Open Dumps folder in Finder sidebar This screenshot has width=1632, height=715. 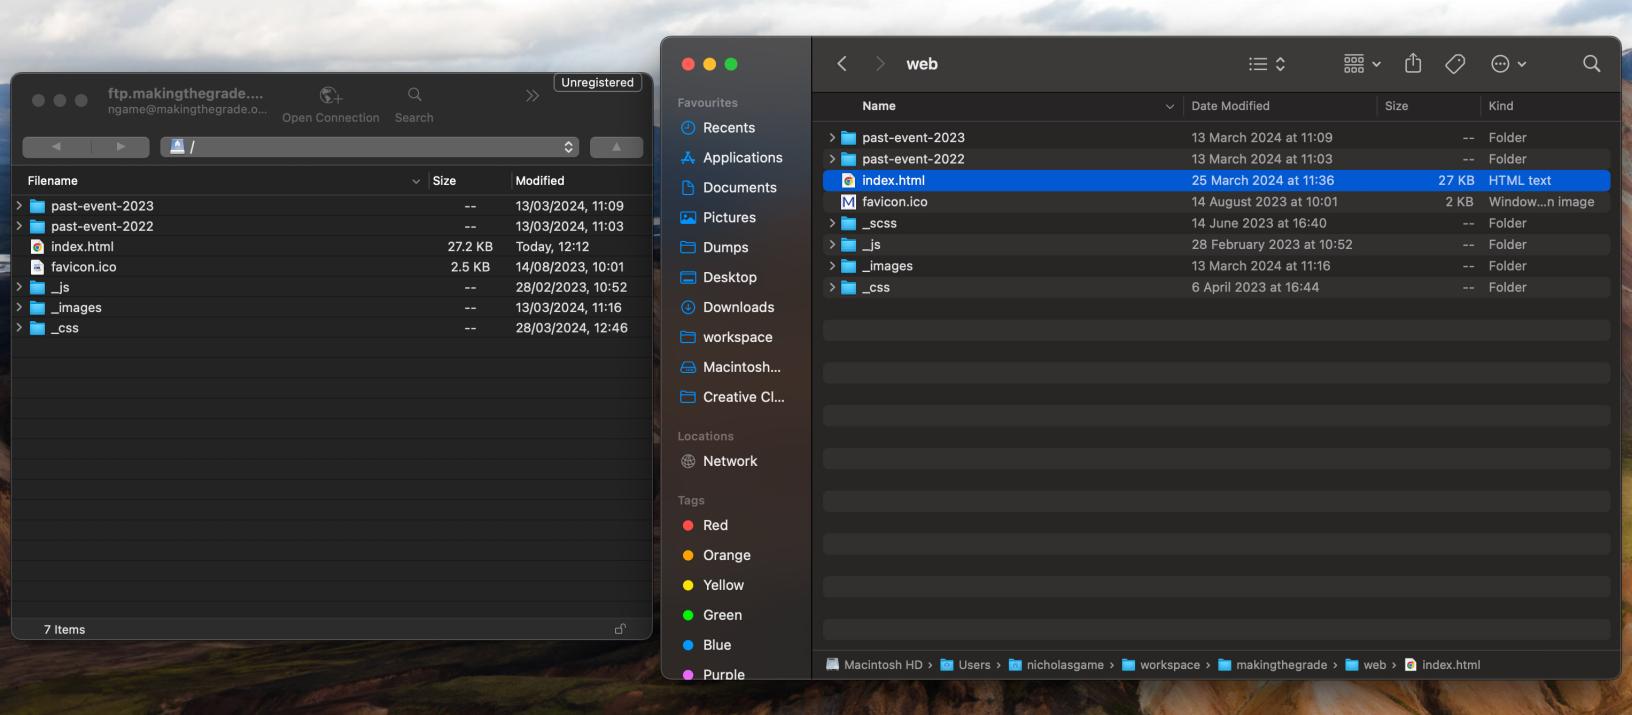click(725, 248)
